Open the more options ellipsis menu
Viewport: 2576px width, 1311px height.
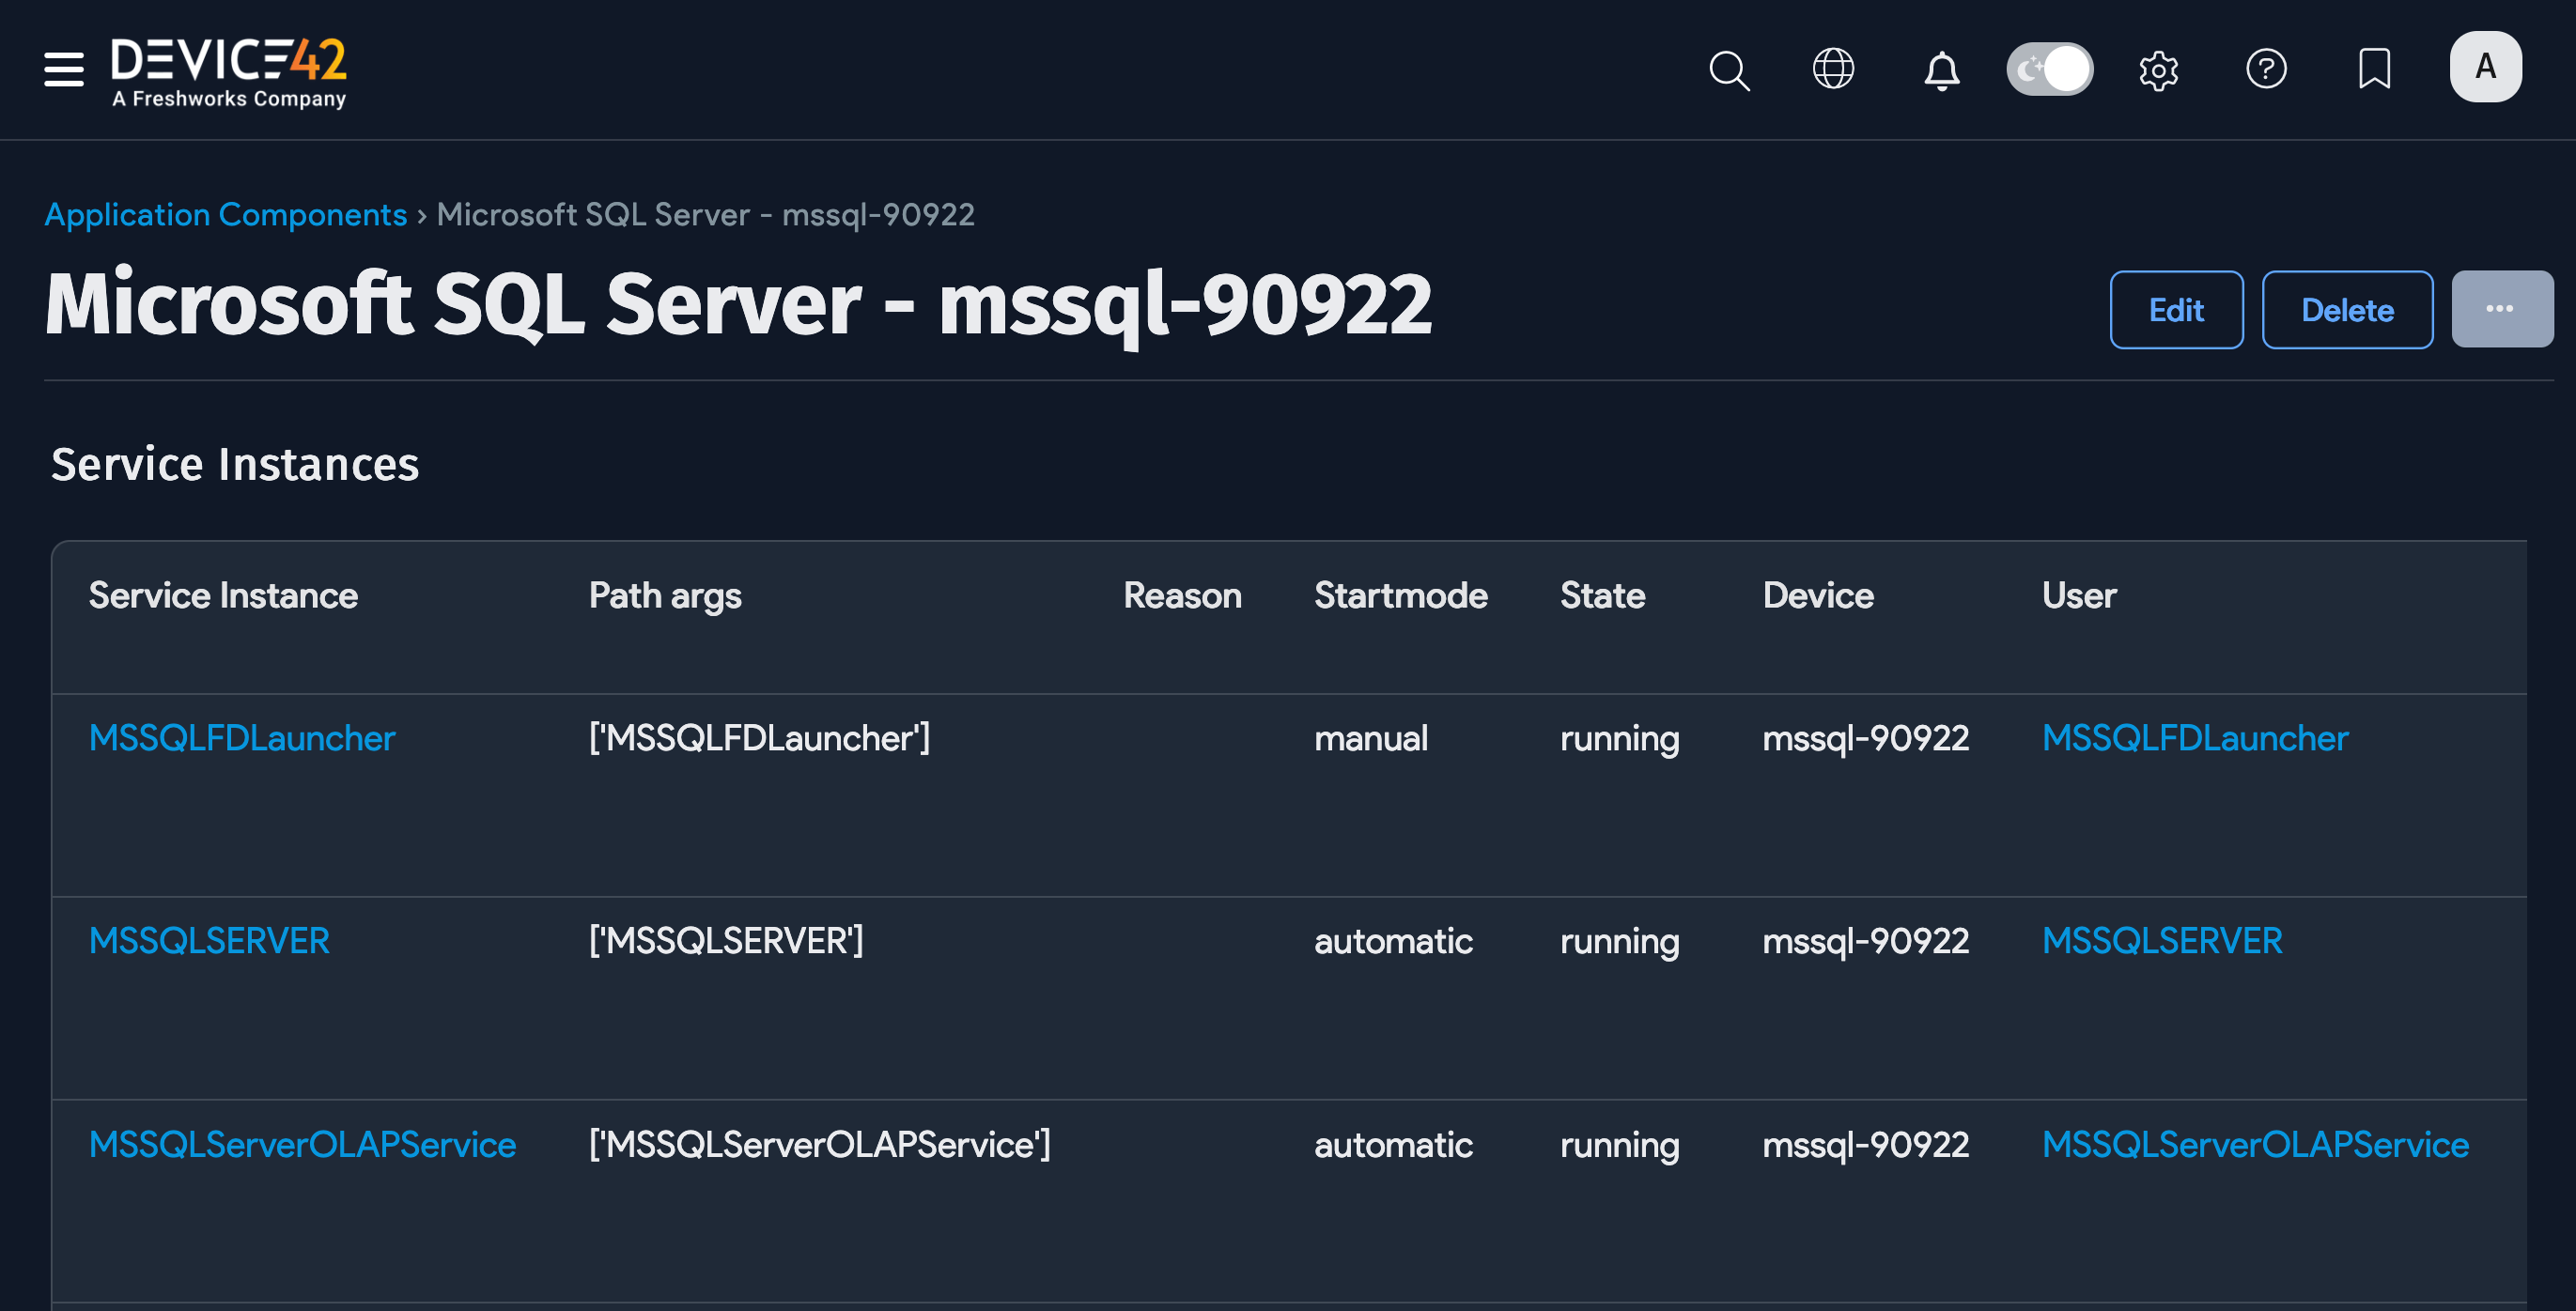[x=2502, y=309]
